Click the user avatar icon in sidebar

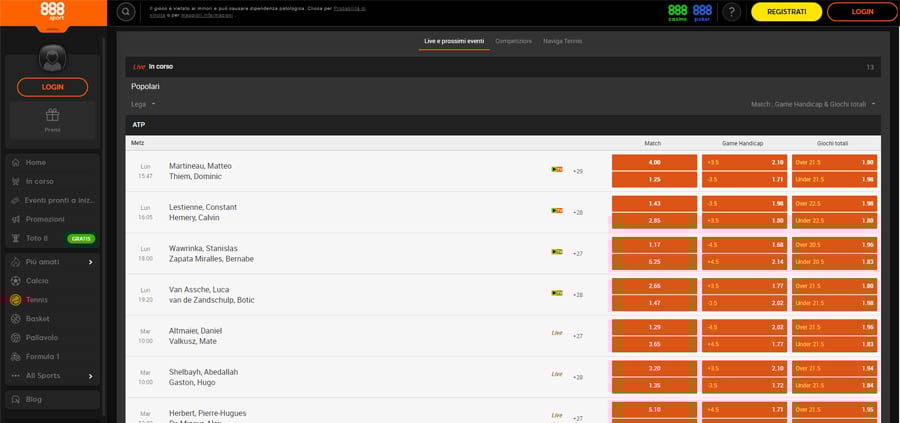52,58
